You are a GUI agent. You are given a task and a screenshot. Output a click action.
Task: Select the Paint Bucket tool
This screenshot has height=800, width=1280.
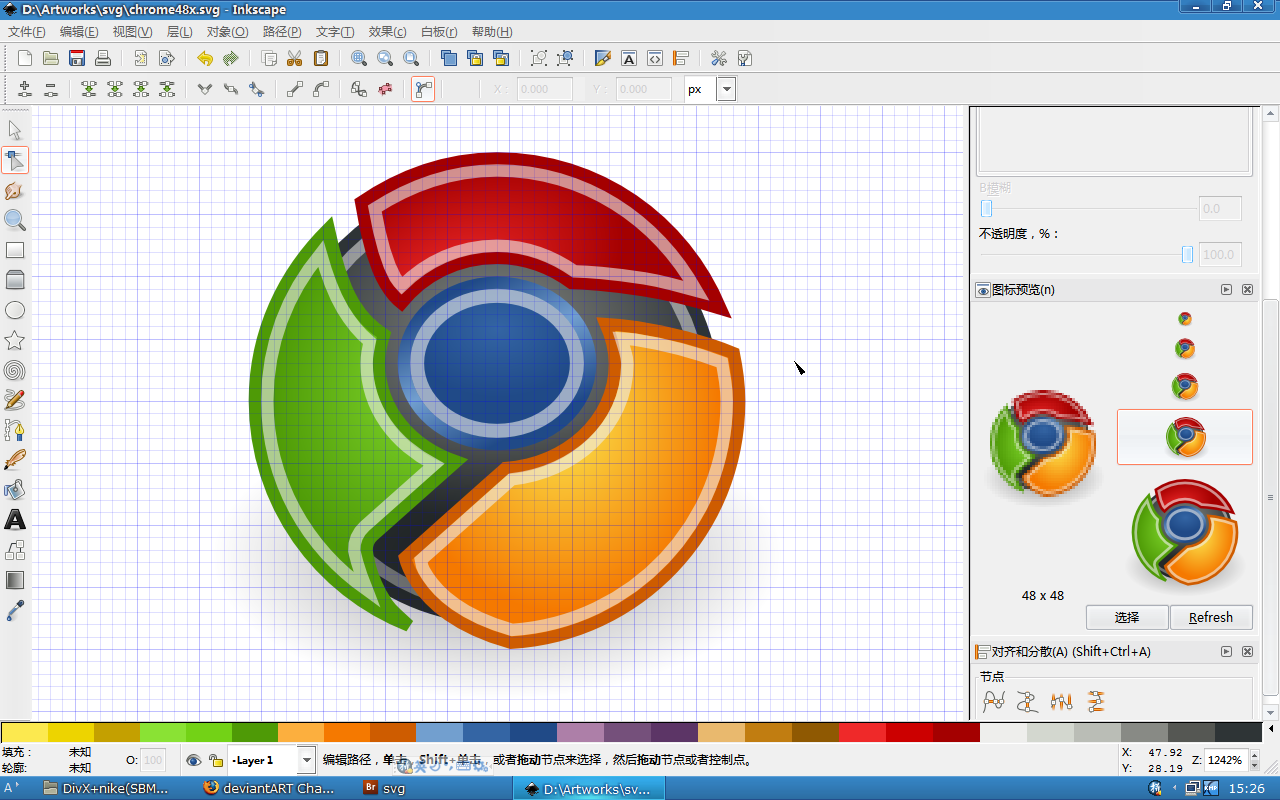[15, 490]
